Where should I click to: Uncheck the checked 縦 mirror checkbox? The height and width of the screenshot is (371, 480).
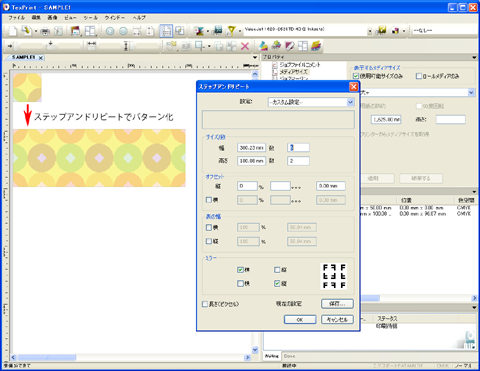pyautogui.click(x=277, y=283)
